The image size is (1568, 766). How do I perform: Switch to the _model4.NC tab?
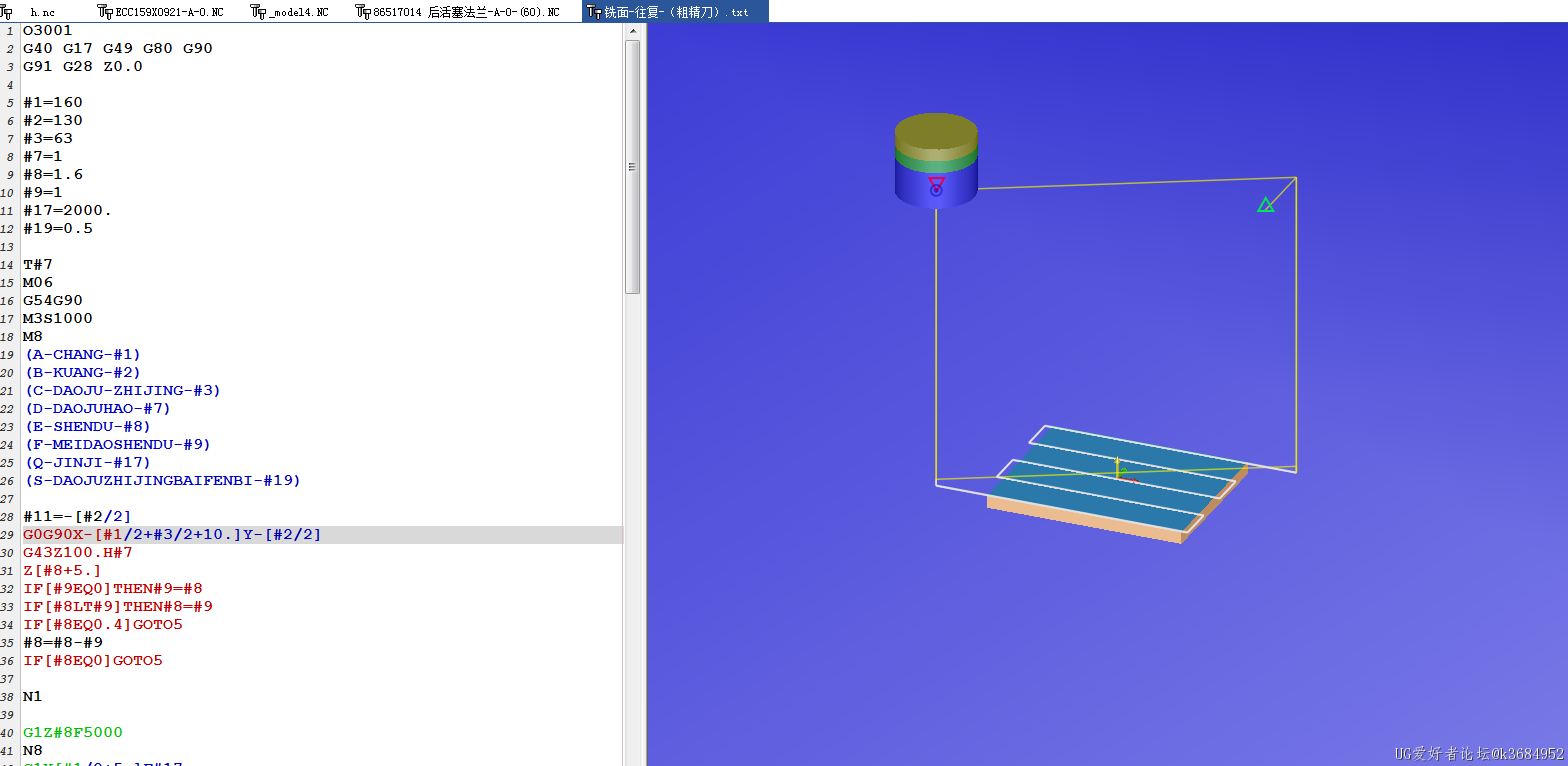tap(298, 12)
